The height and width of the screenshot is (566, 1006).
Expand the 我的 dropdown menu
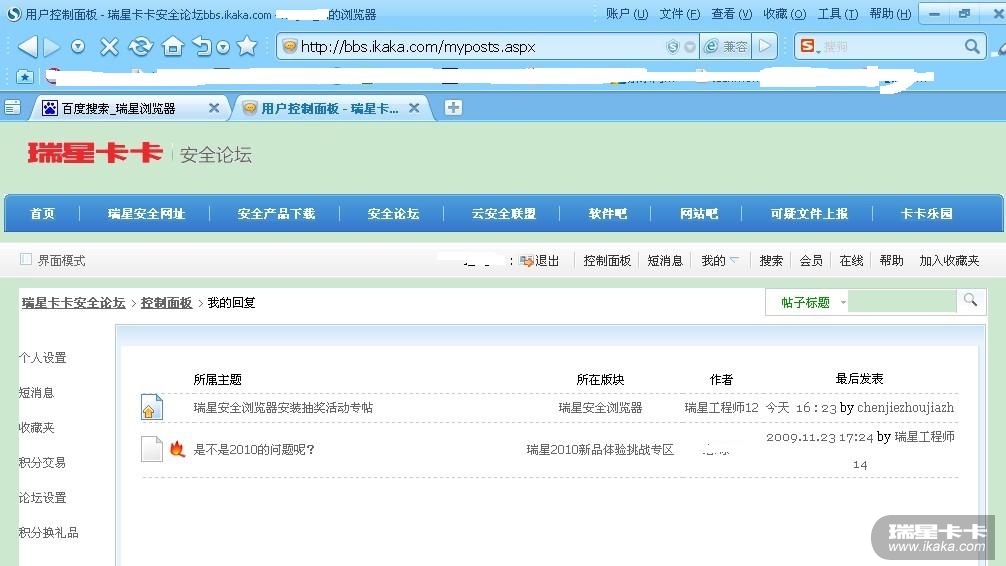719,261
